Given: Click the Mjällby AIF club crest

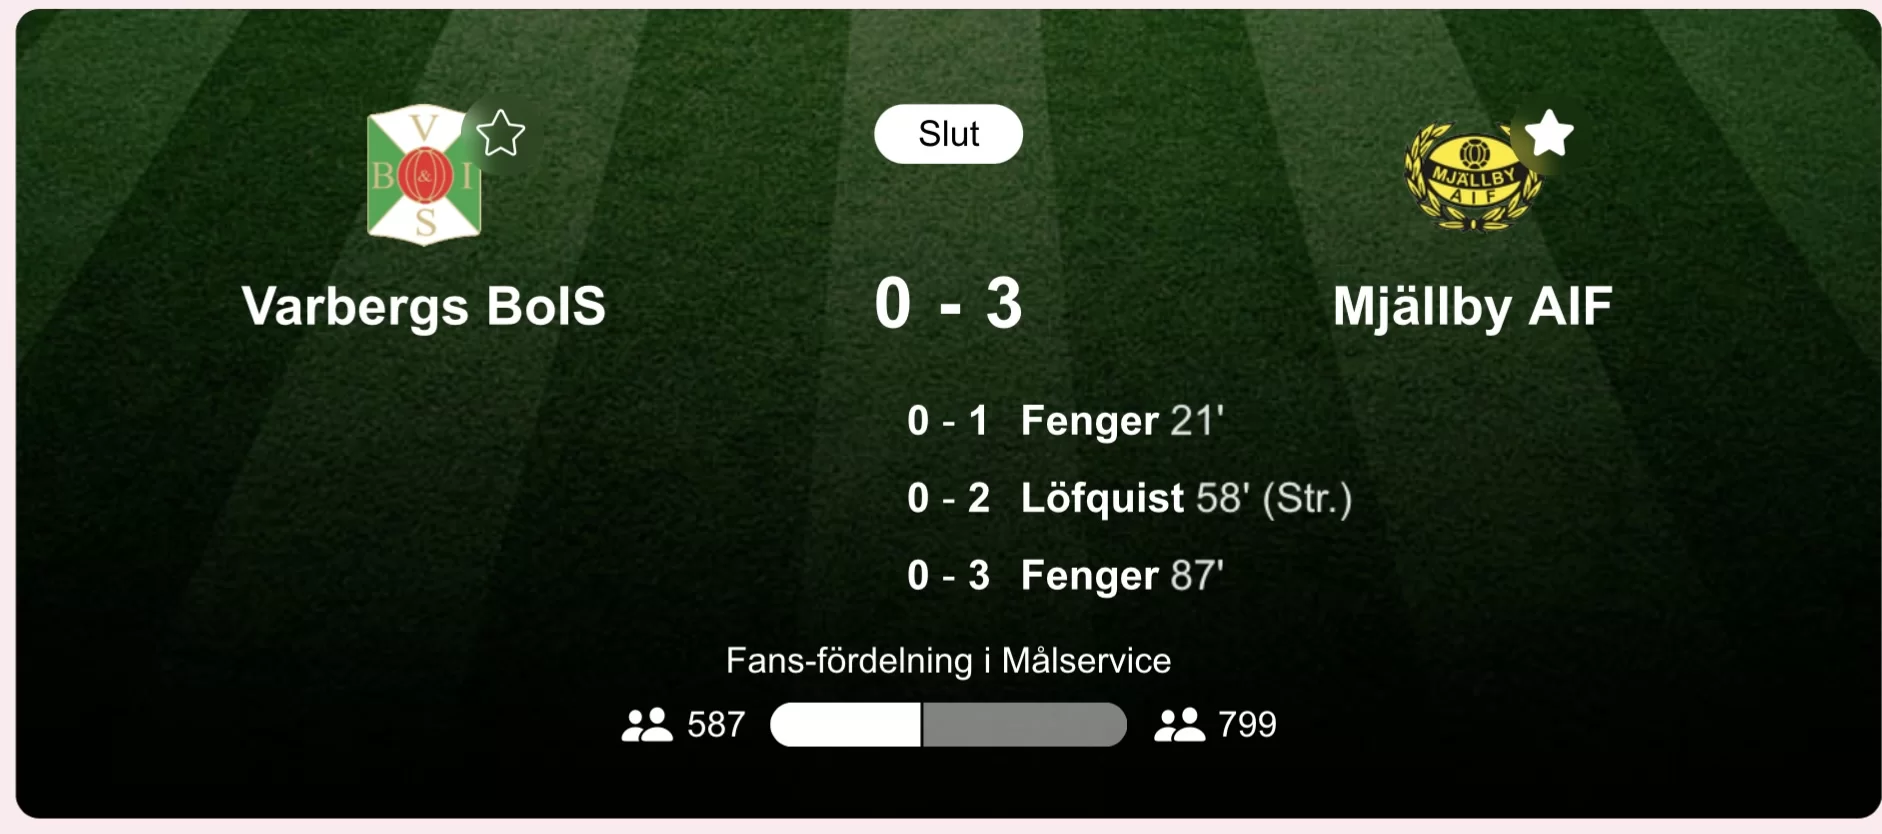Looking at the screenshot, I should (x=1472, y=178).
